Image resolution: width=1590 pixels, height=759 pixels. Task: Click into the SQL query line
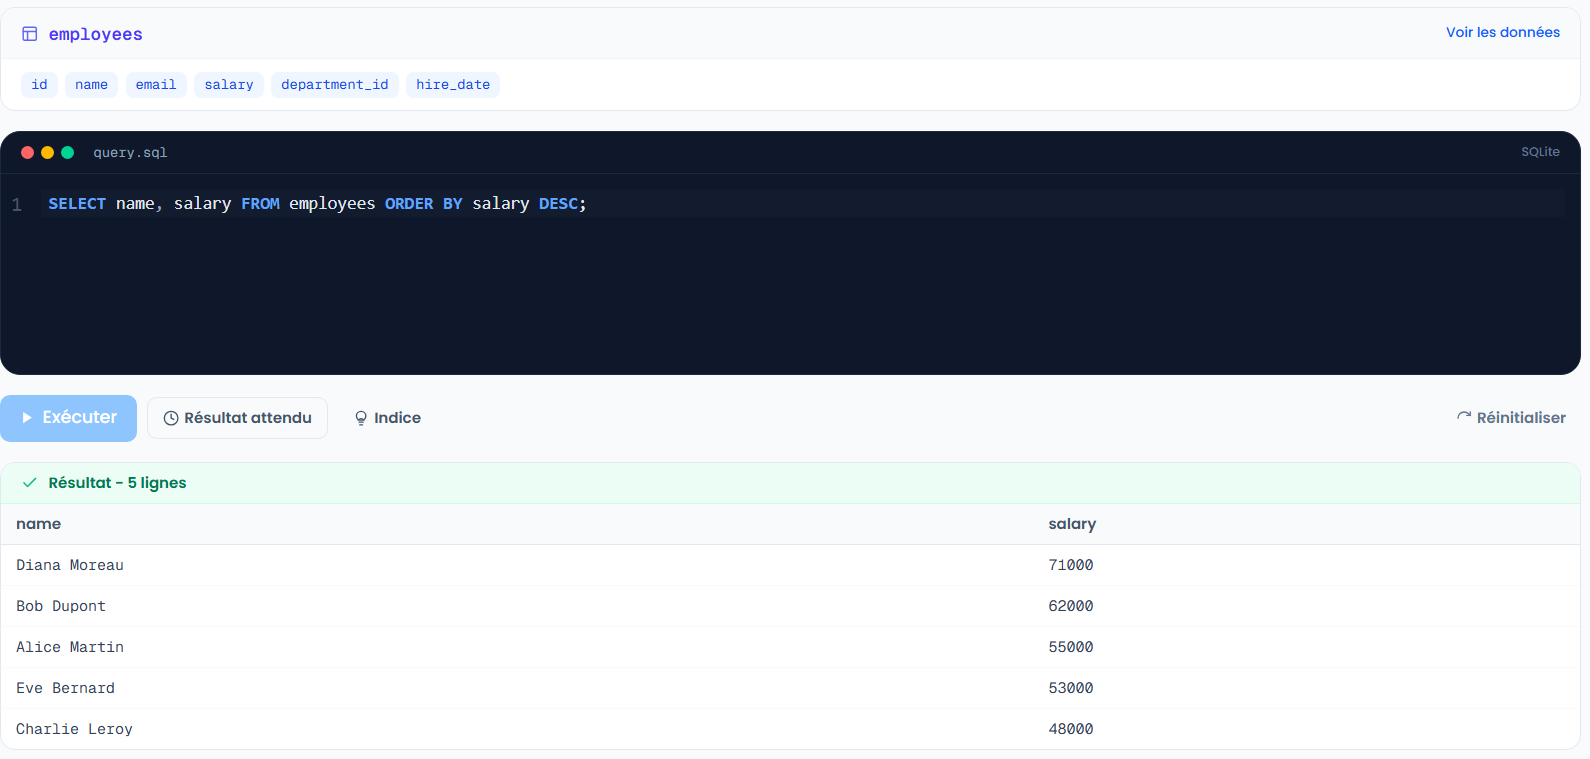point(802,204)
